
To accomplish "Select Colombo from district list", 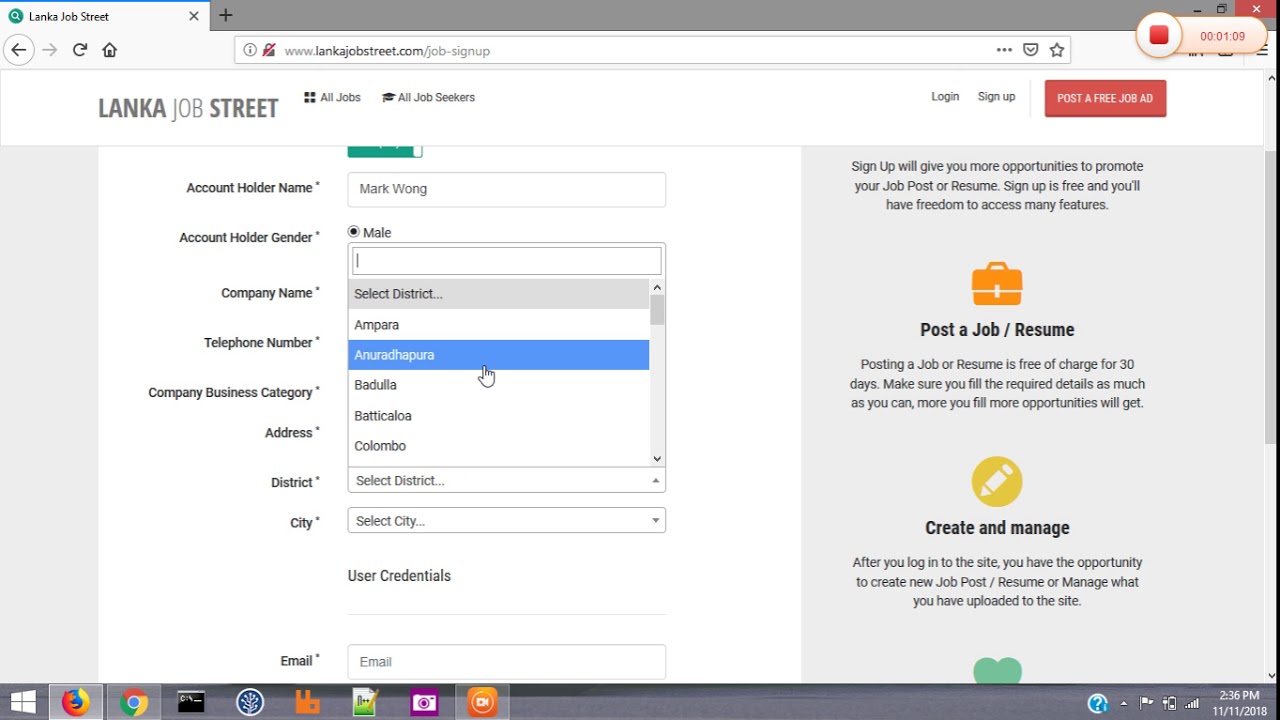I will pyautogui.click(x=499, y=446).
